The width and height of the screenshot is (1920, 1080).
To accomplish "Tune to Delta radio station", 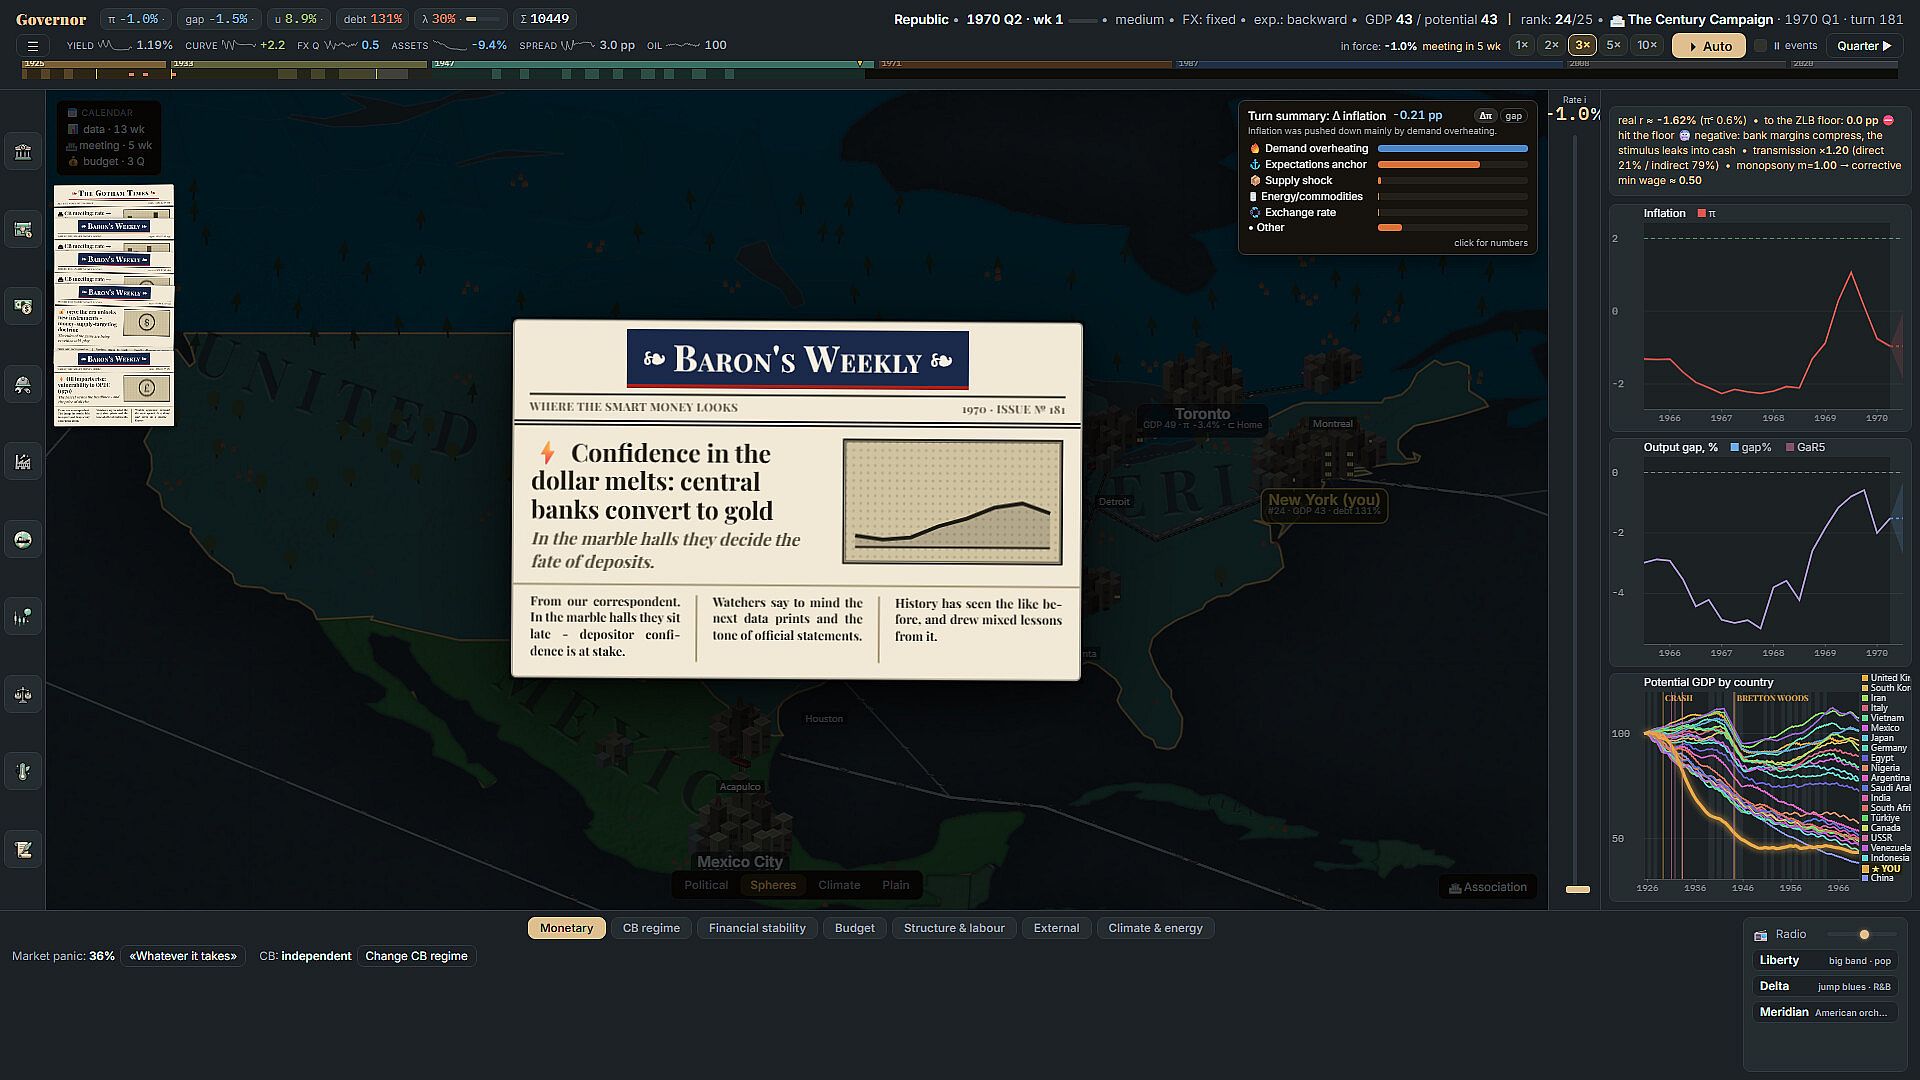I will (1825, 987).
